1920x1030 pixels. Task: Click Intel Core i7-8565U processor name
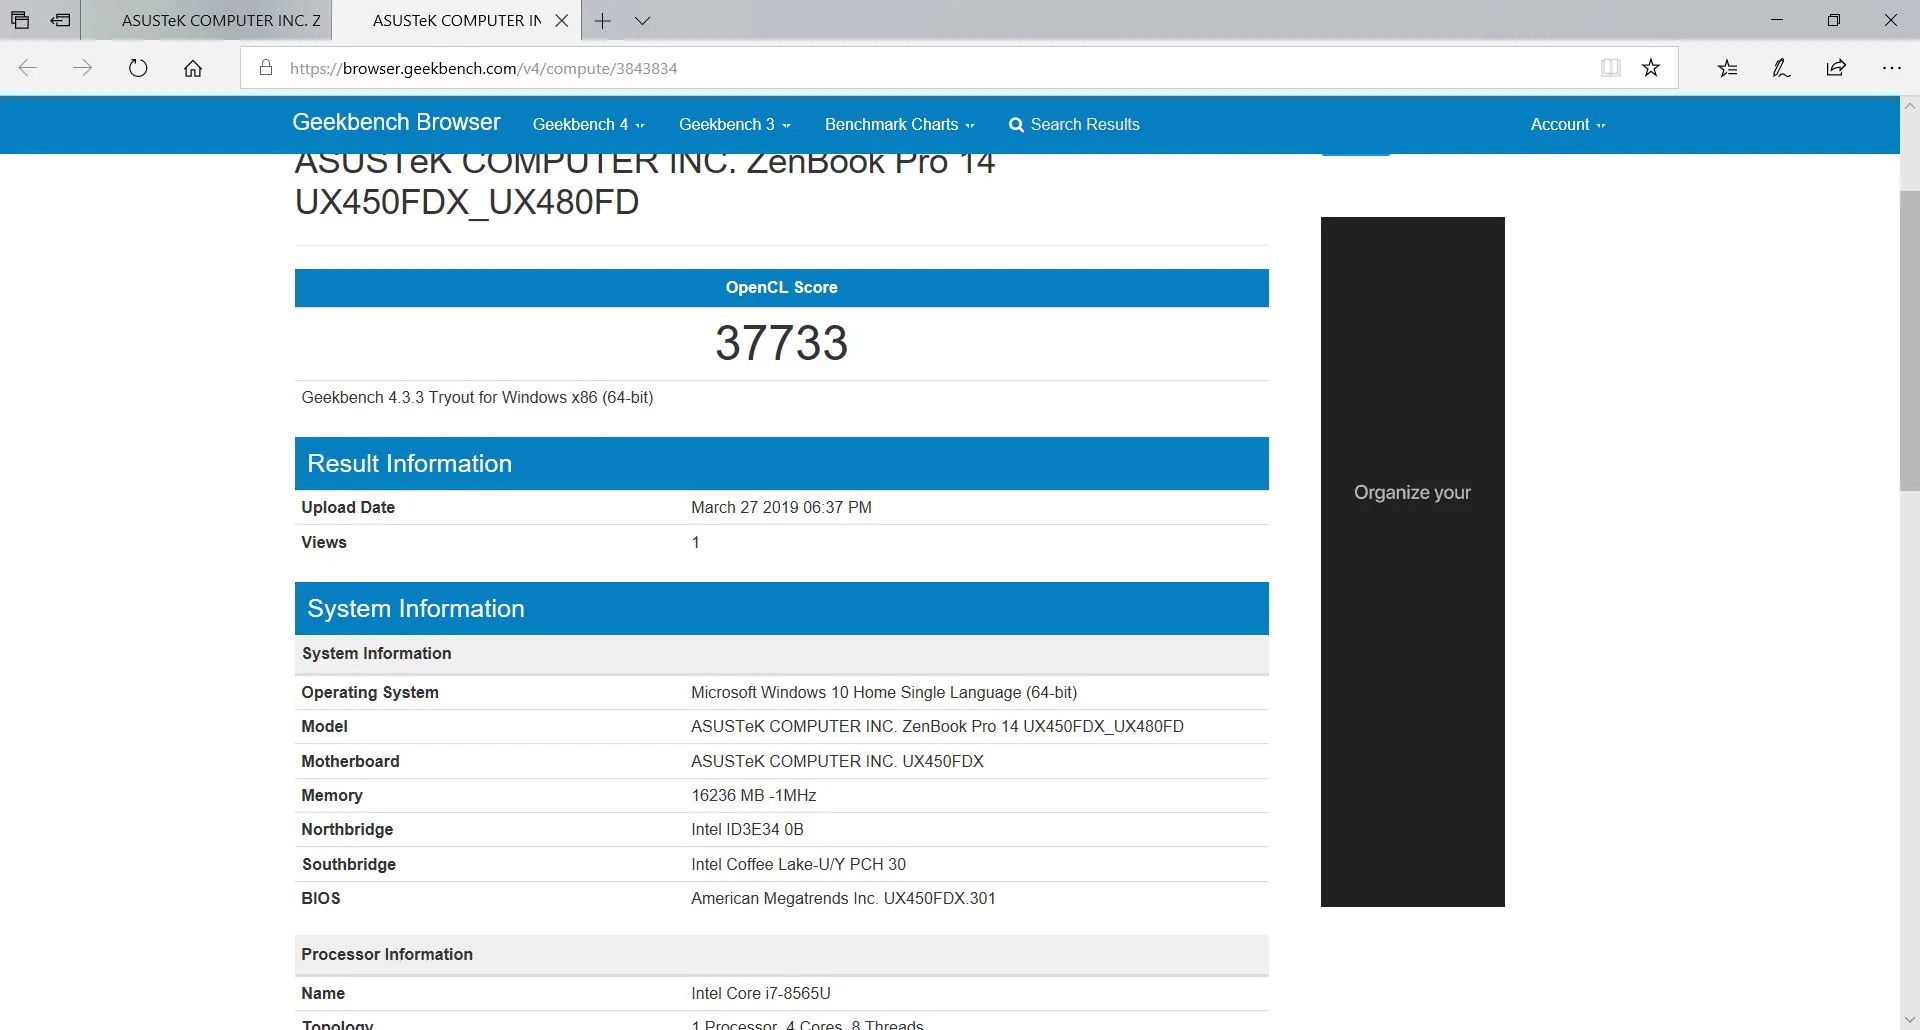click(760, 993)
